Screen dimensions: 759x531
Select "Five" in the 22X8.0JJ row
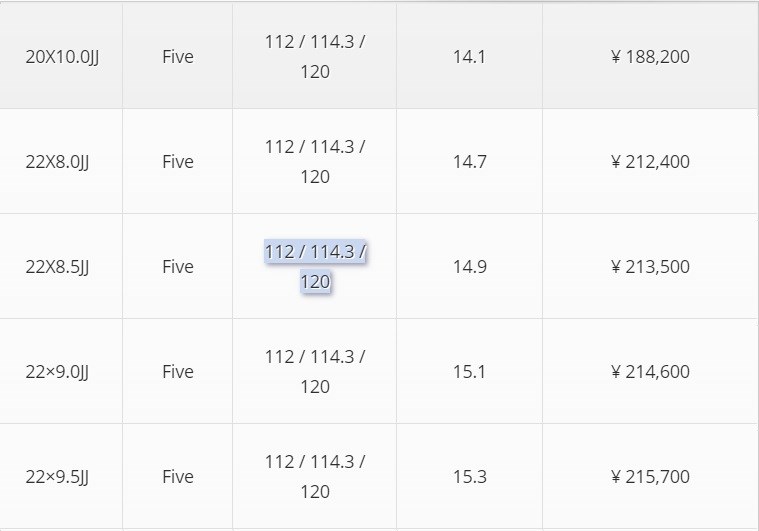(177, 162)
